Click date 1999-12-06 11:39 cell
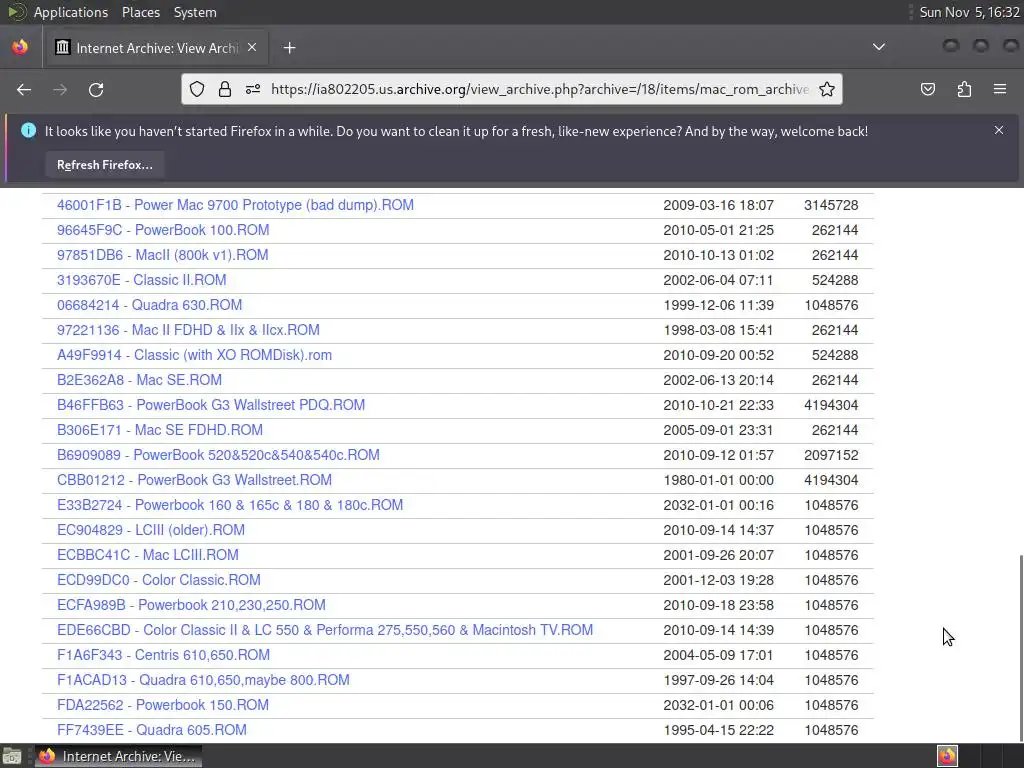 point(718,305)
